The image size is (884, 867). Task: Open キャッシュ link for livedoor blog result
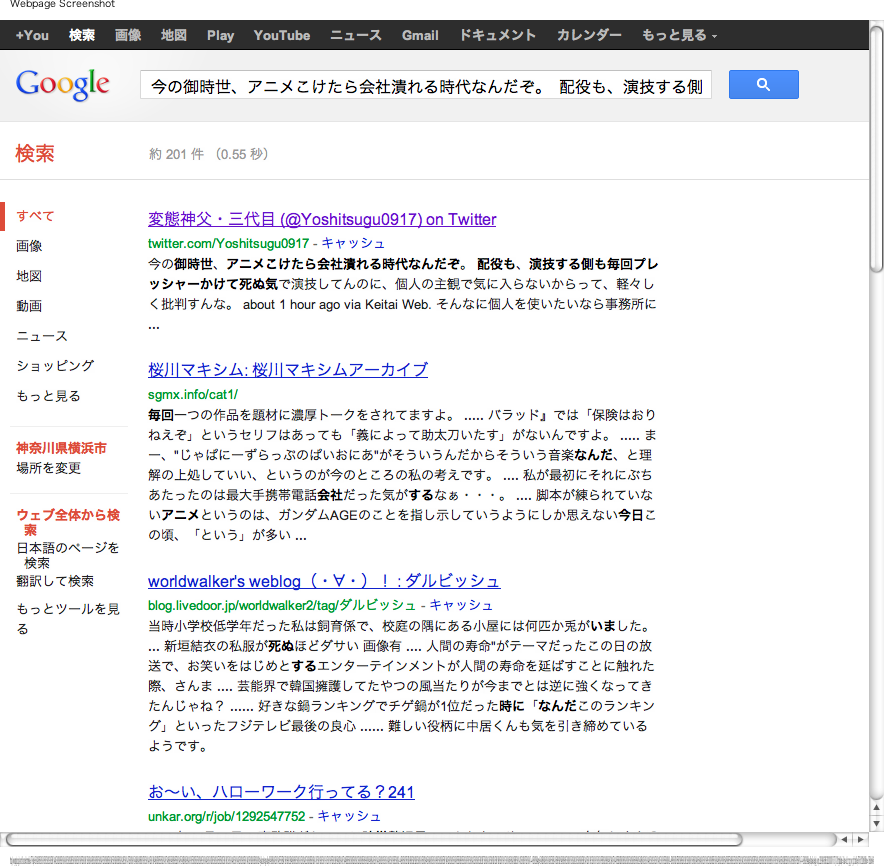click(x=461, y=605)
